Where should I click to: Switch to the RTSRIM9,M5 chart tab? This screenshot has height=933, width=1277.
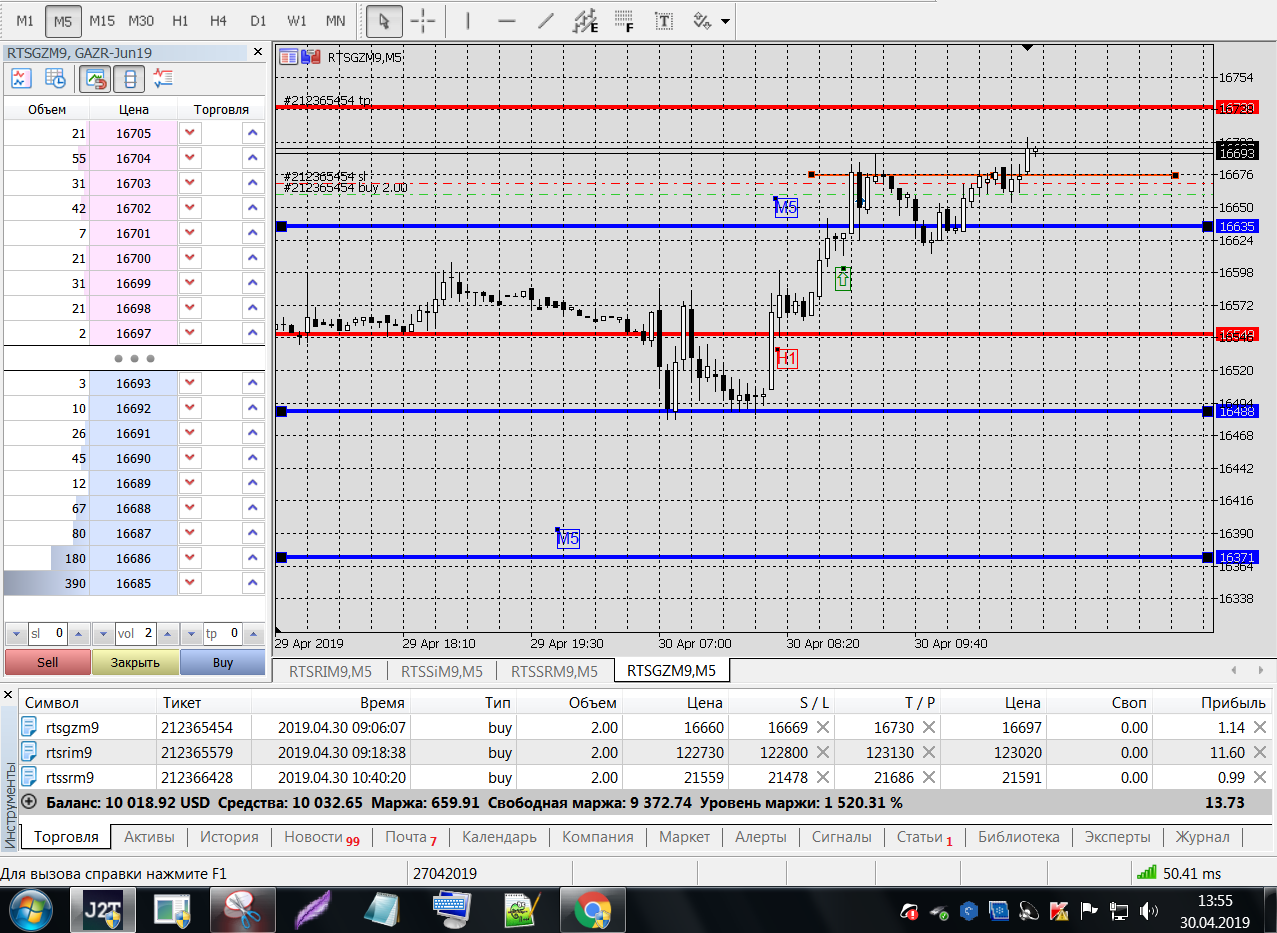click(x=330, y=671)
